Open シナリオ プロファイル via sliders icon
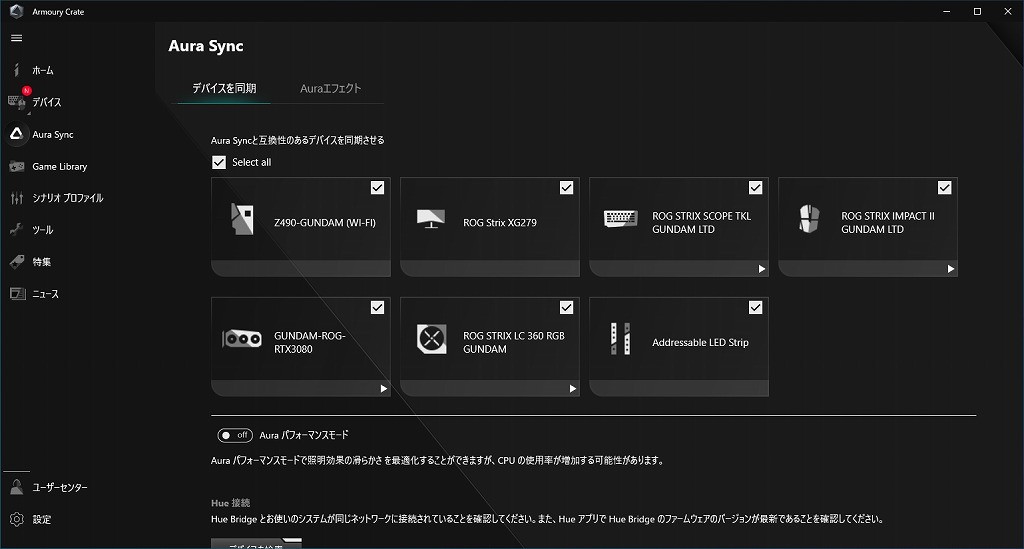This screenshot has width=1024, height=549. coord(17,198)
